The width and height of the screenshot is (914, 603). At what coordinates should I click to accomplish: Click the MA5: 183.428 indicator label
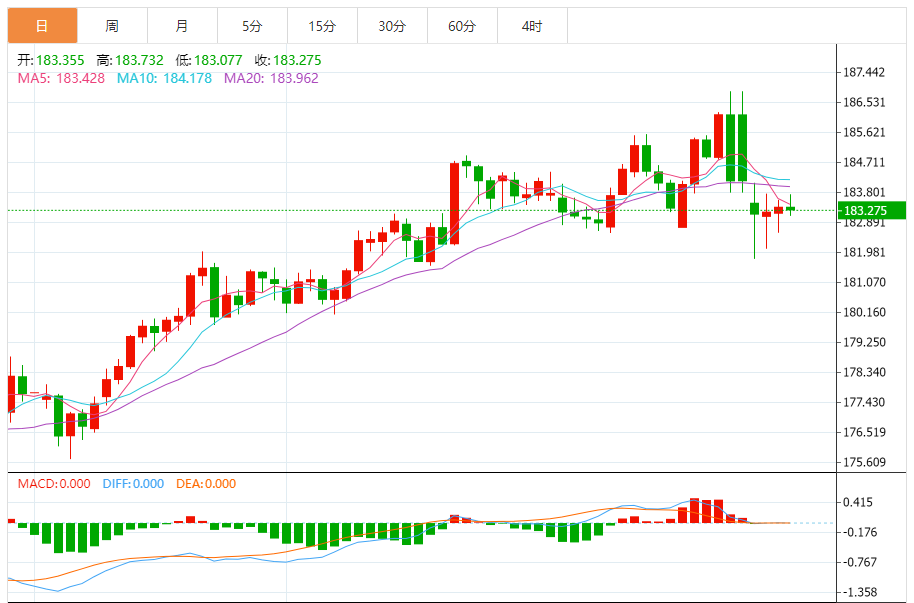coord(62,77)
